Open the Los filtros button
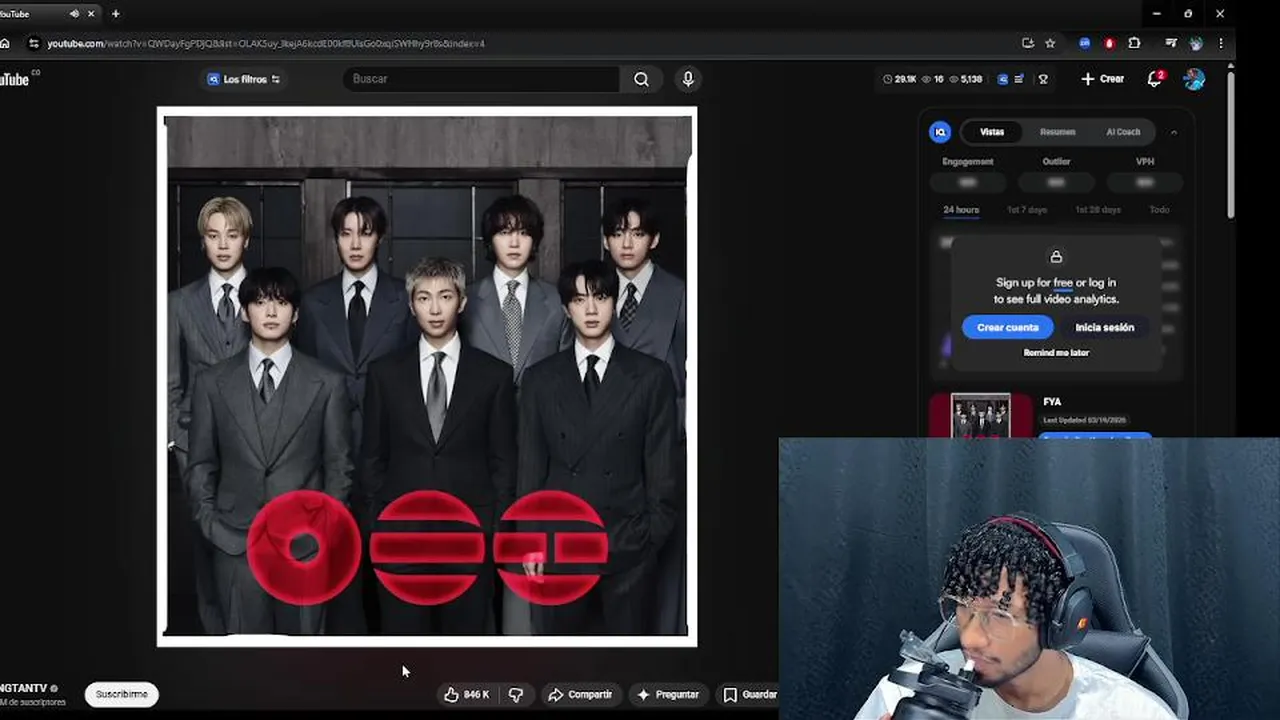 [x=243, y=79]
